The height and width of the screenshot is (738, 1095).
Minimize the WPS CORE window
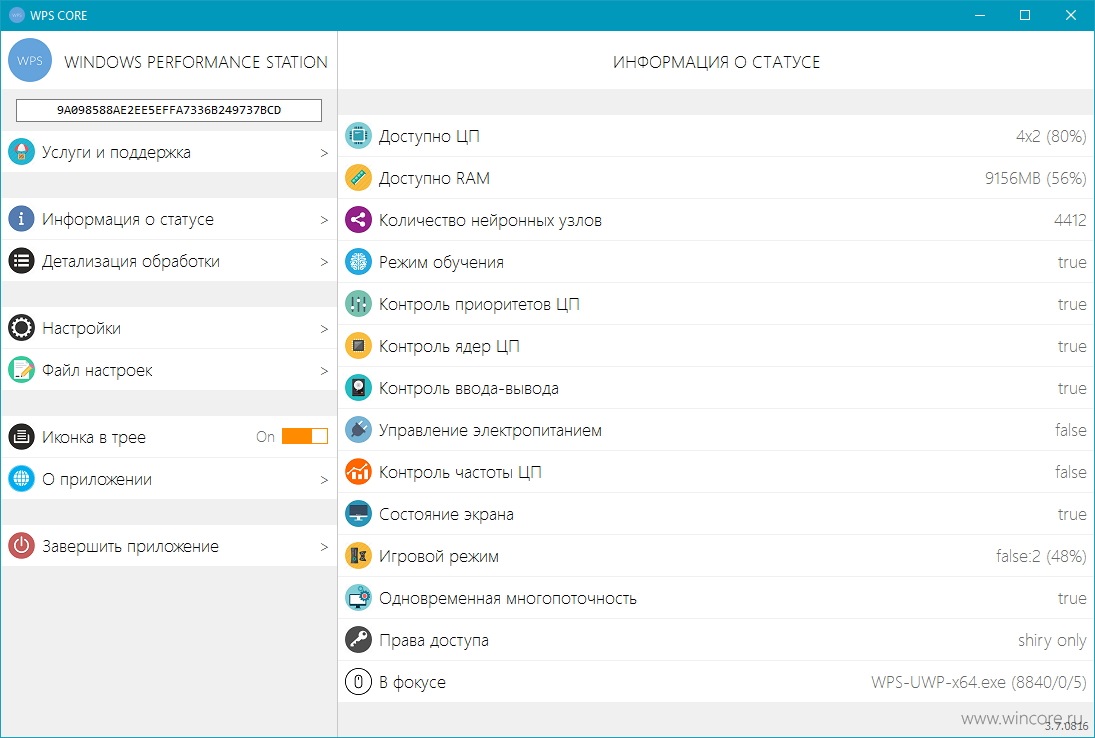click(980, 15)
